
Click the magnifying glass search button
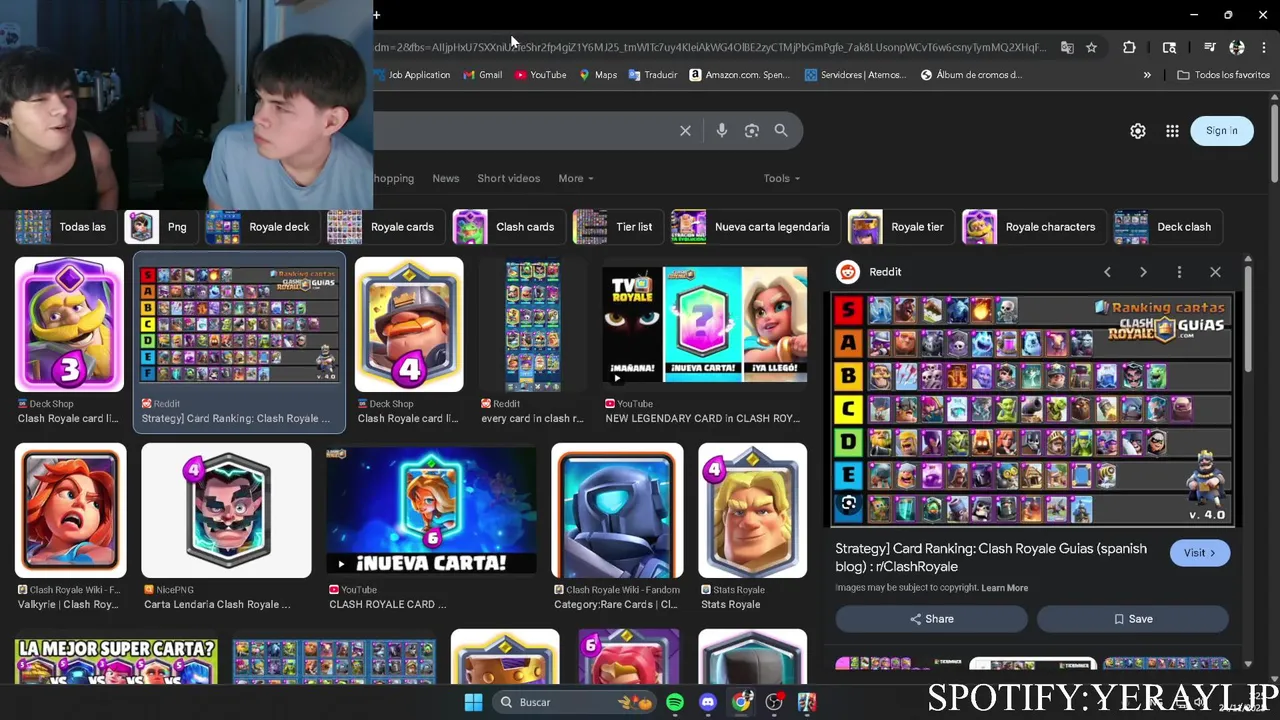click(x=781, y=131)
